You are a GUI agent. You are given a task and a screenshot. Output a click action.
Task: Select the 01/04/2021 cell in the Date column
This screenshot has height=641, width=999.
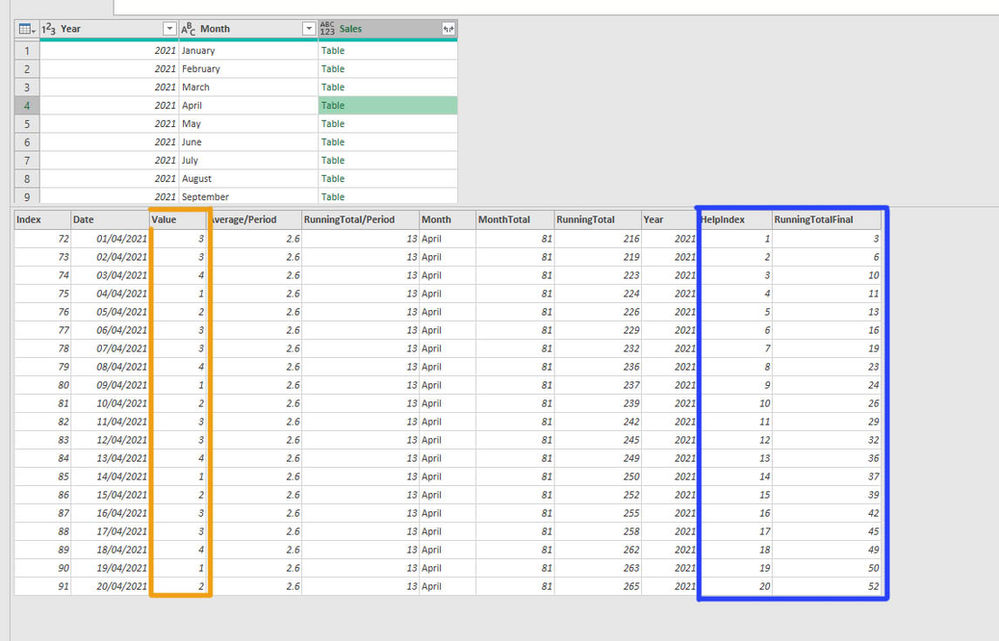pos(110,239)
